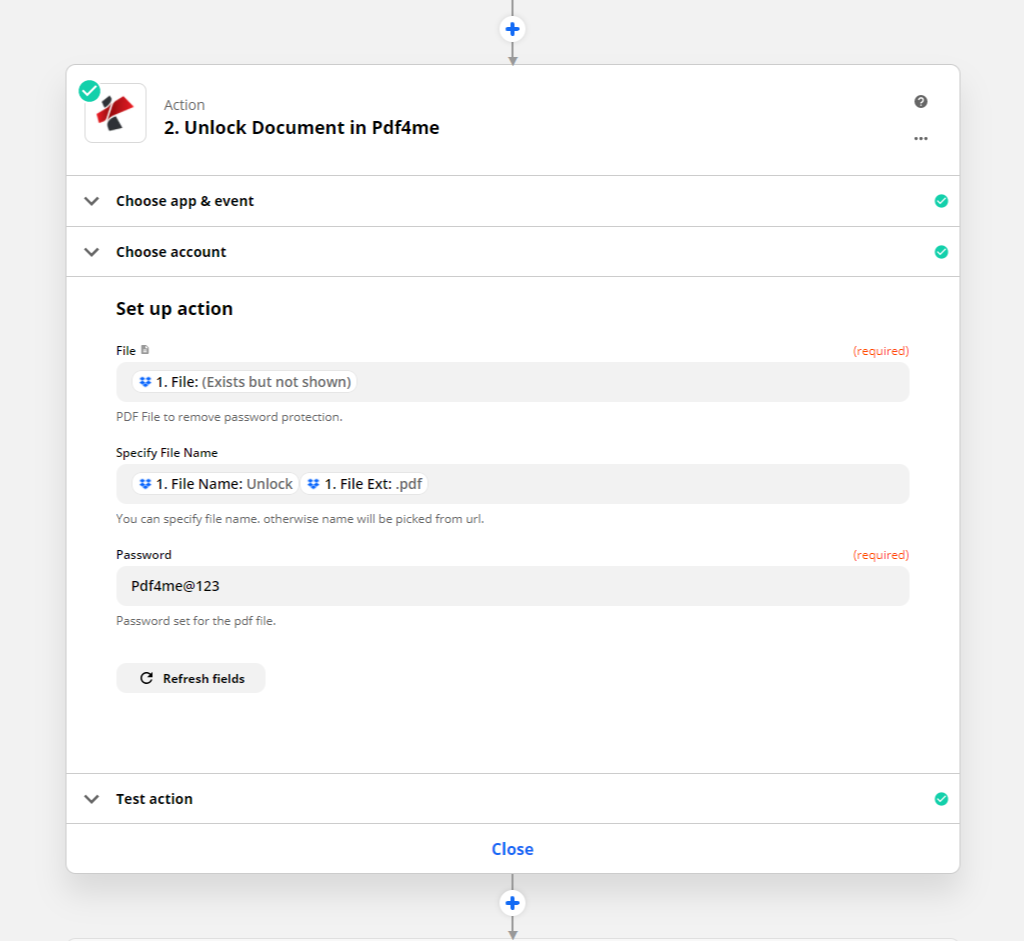Viewport: 1024px width, 941px height.
Task: Click the green check beside Test action
Action: [941, 798]
